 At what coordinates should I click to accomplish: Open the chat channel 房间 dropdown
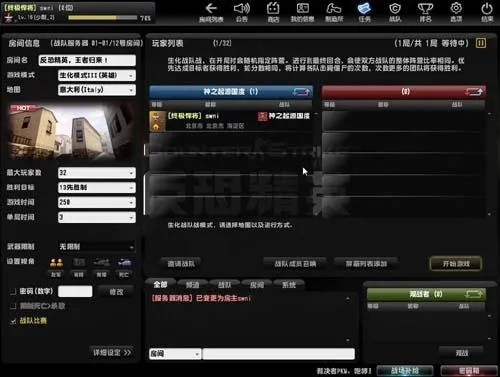point(175,354)
